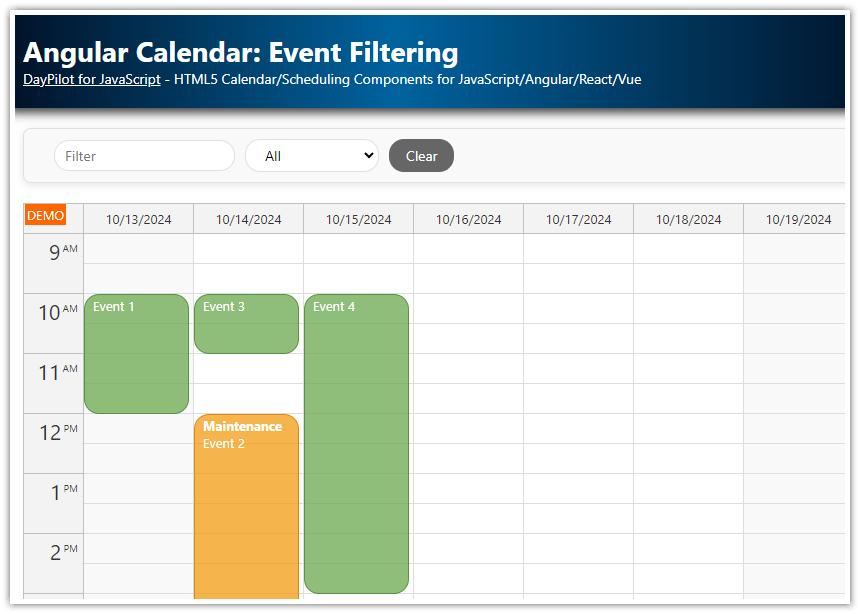Select the 10/19/2024 column header

(798, 218)
